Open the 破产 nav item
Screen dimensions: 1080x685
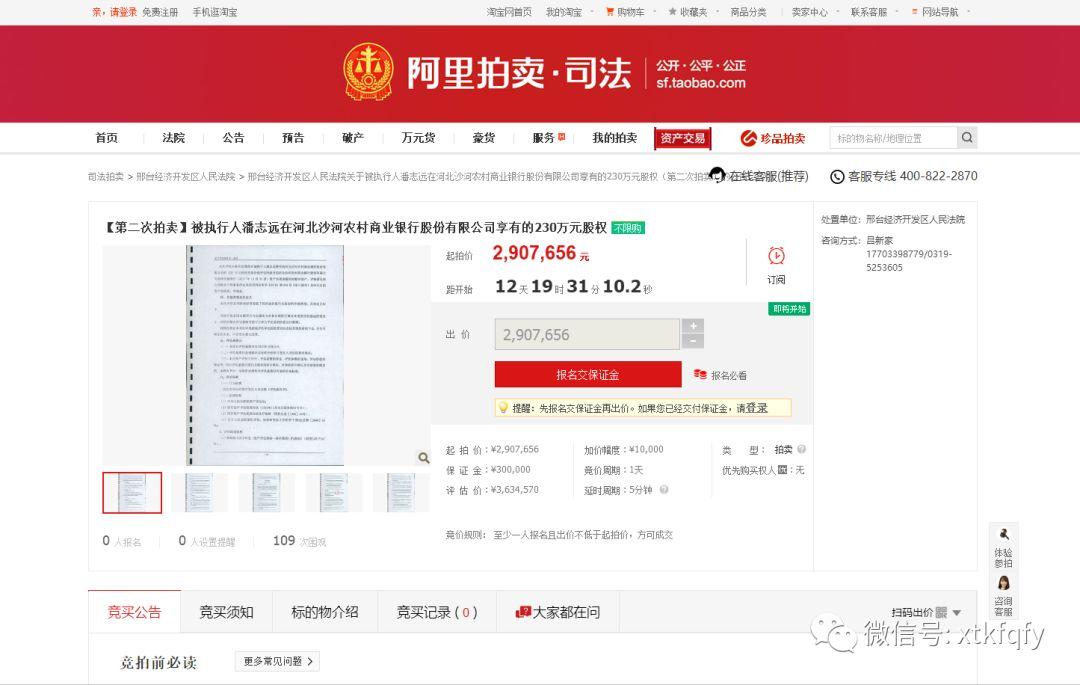click(353, 138)
